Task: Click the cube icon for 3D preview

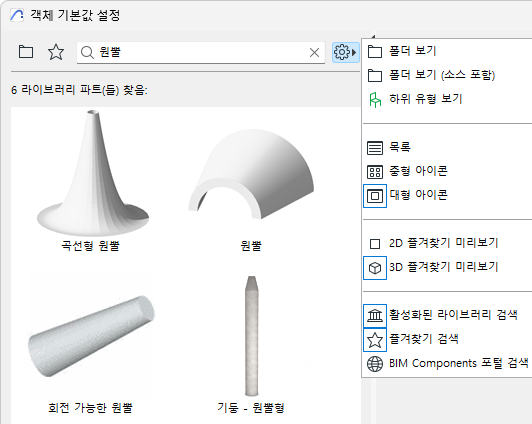Action: 375,268
